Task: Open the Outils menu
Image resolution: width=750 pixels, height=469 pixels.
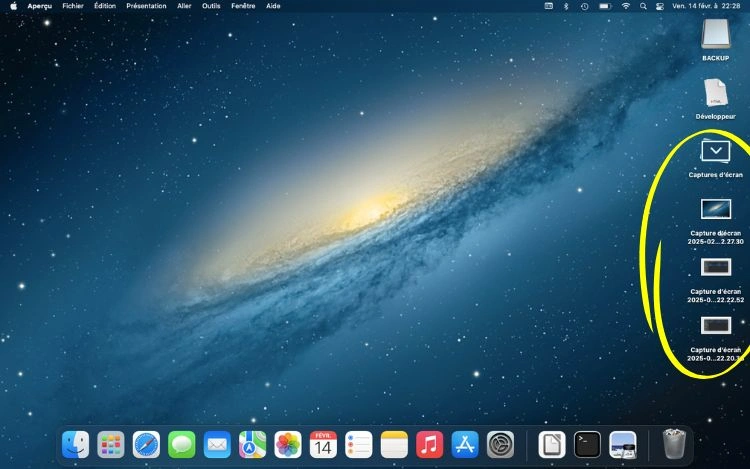Action: [x=211, y=6]
